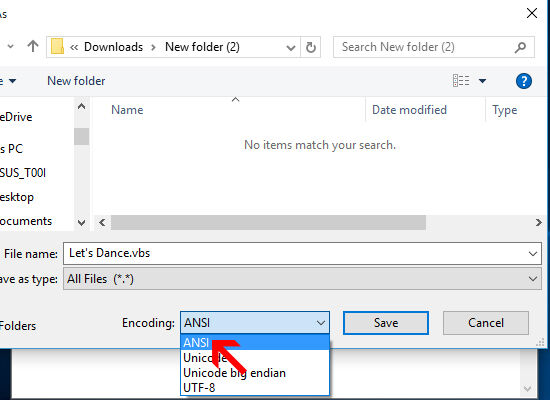Screen dimensions: 550x400
Task: Click the Cancel button
Action: 486,323
